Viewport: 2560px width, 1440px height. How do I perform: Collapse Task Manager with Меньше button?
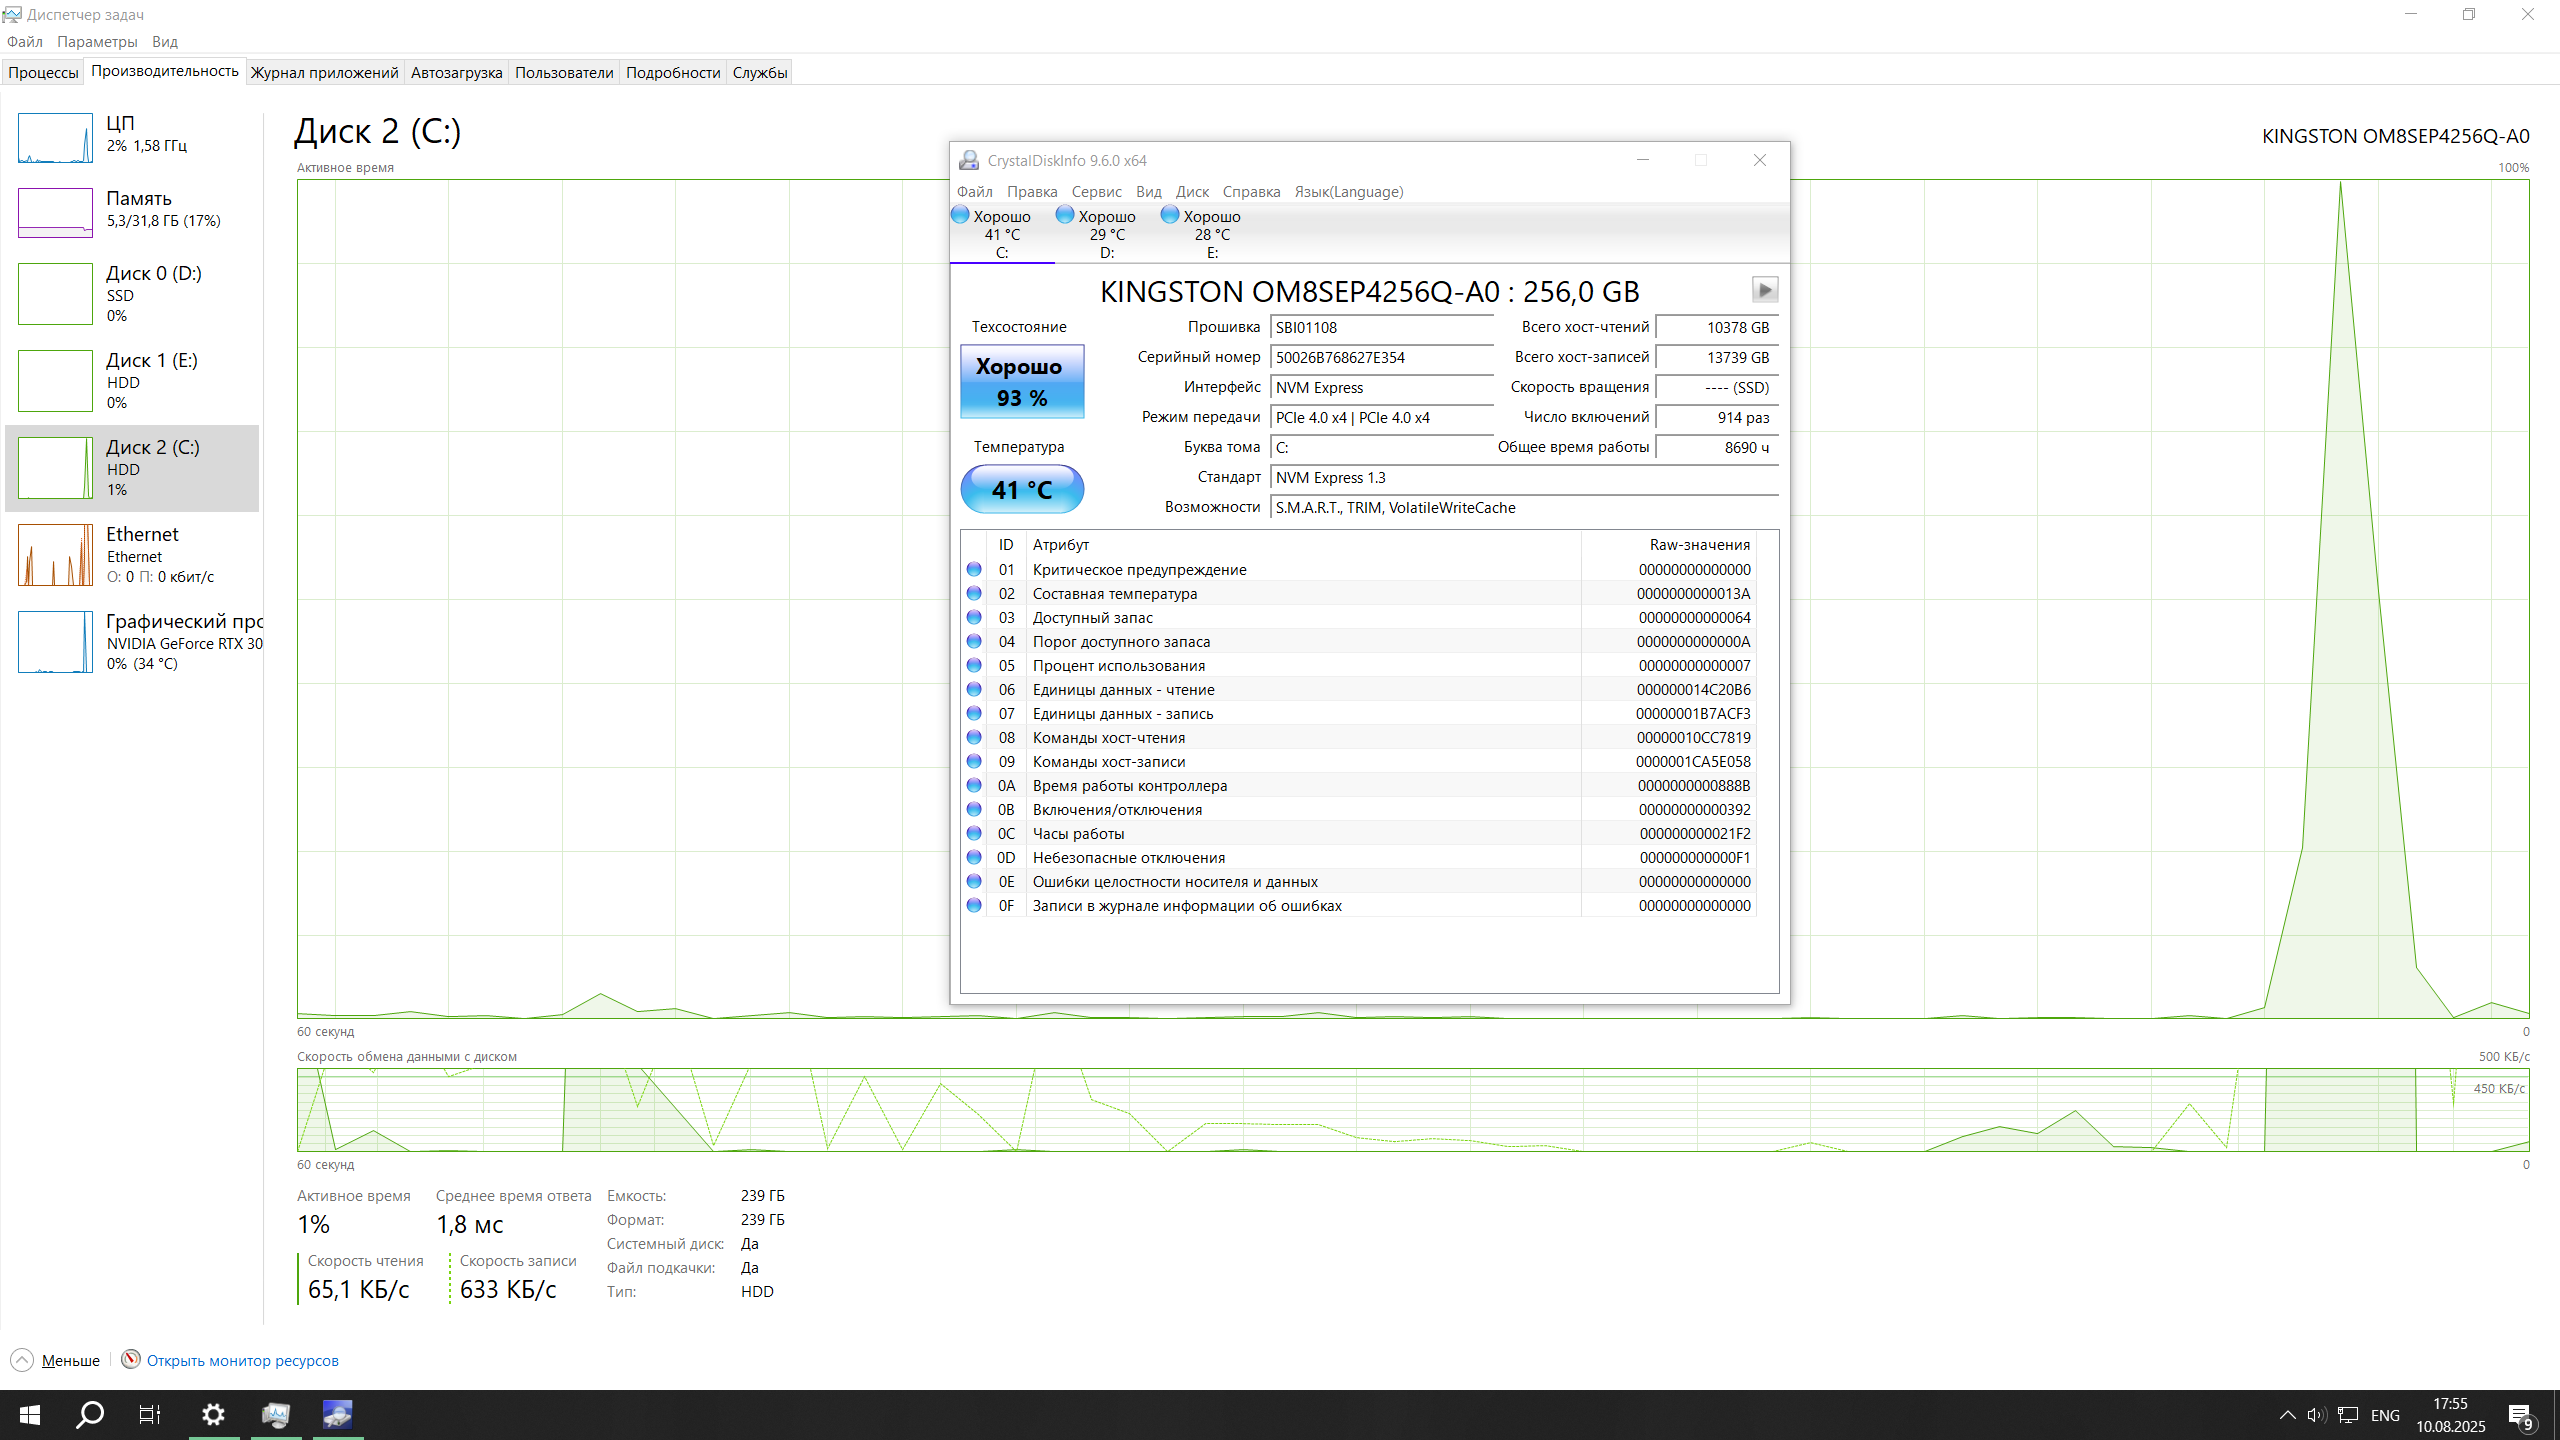(x=56, y=1360)
